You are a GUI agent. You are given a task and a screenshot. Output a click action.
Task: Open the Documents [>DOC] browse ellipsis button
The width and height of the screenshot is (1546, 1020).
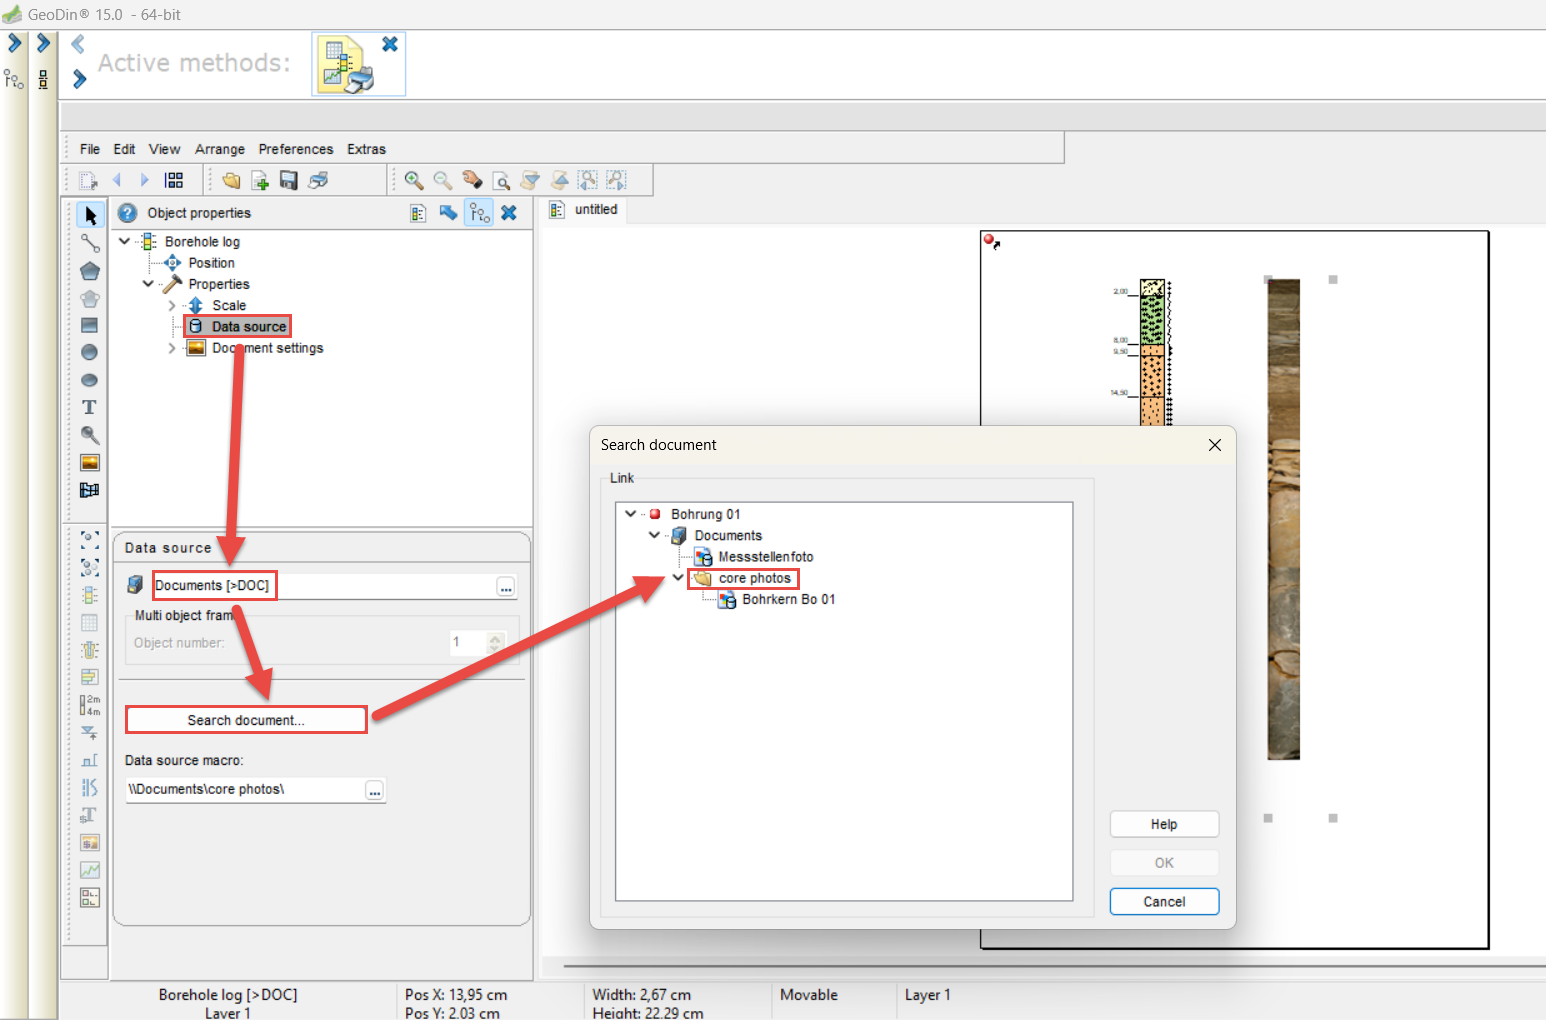click(506, 588)
